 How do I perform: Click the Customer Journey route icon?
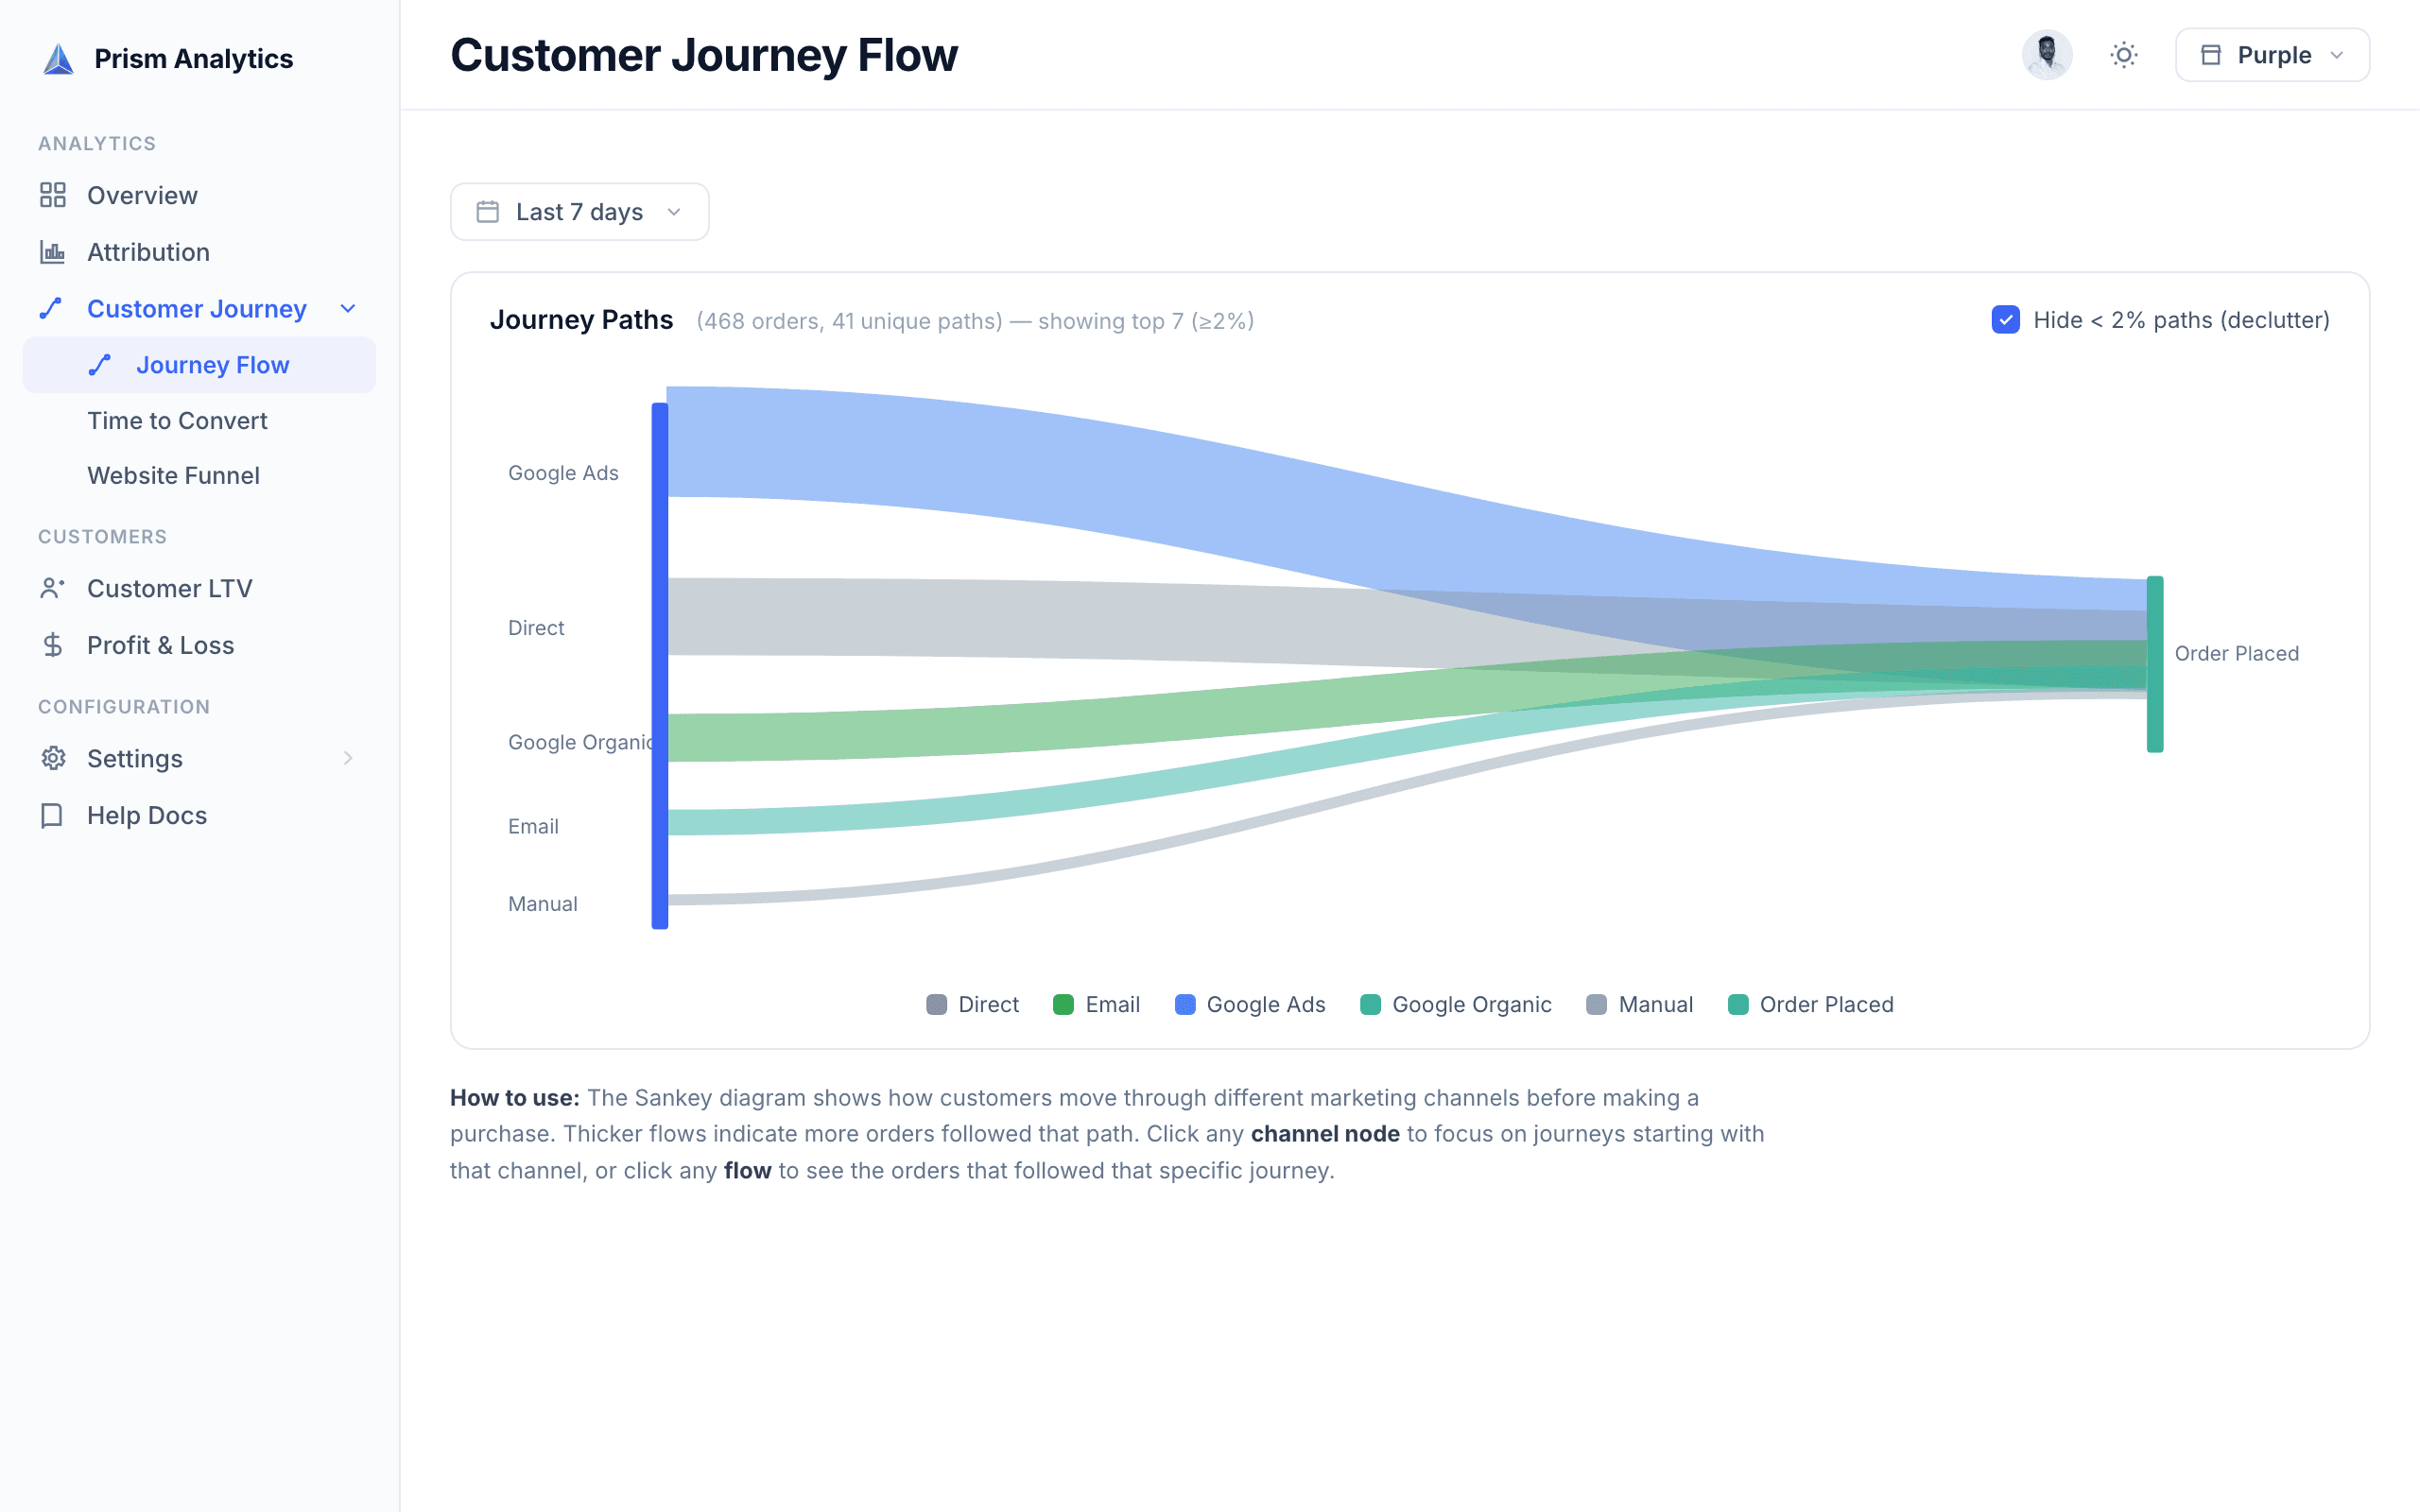[x=51, y=308]
